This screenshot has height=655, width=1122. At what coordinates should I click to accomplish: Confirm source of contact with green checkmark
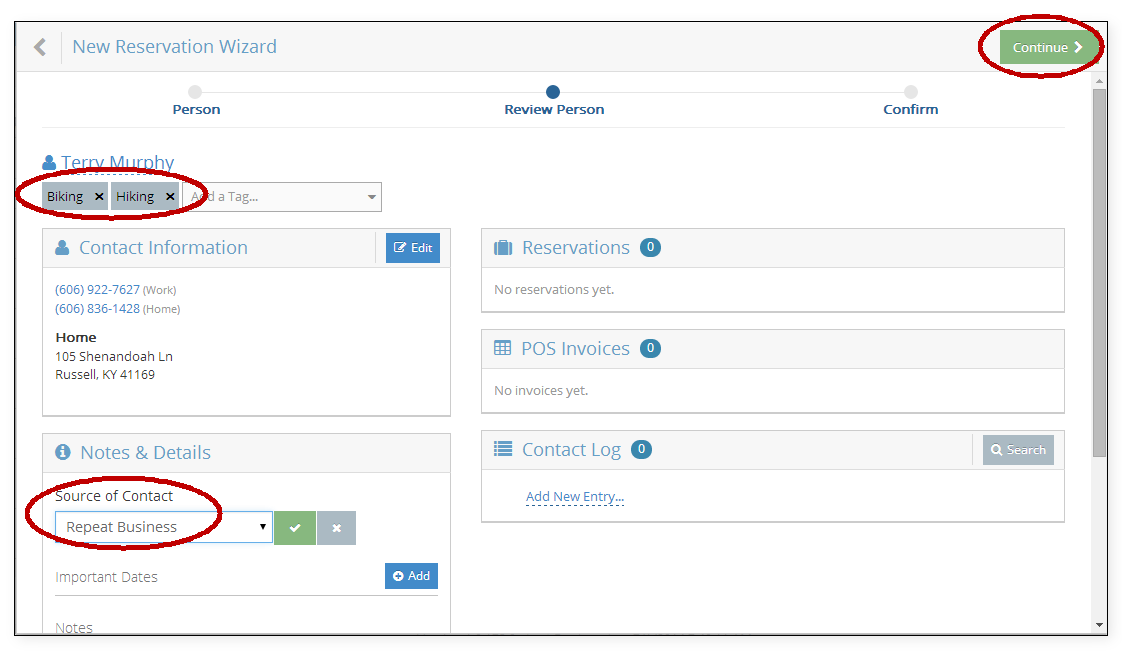[295, 528]
